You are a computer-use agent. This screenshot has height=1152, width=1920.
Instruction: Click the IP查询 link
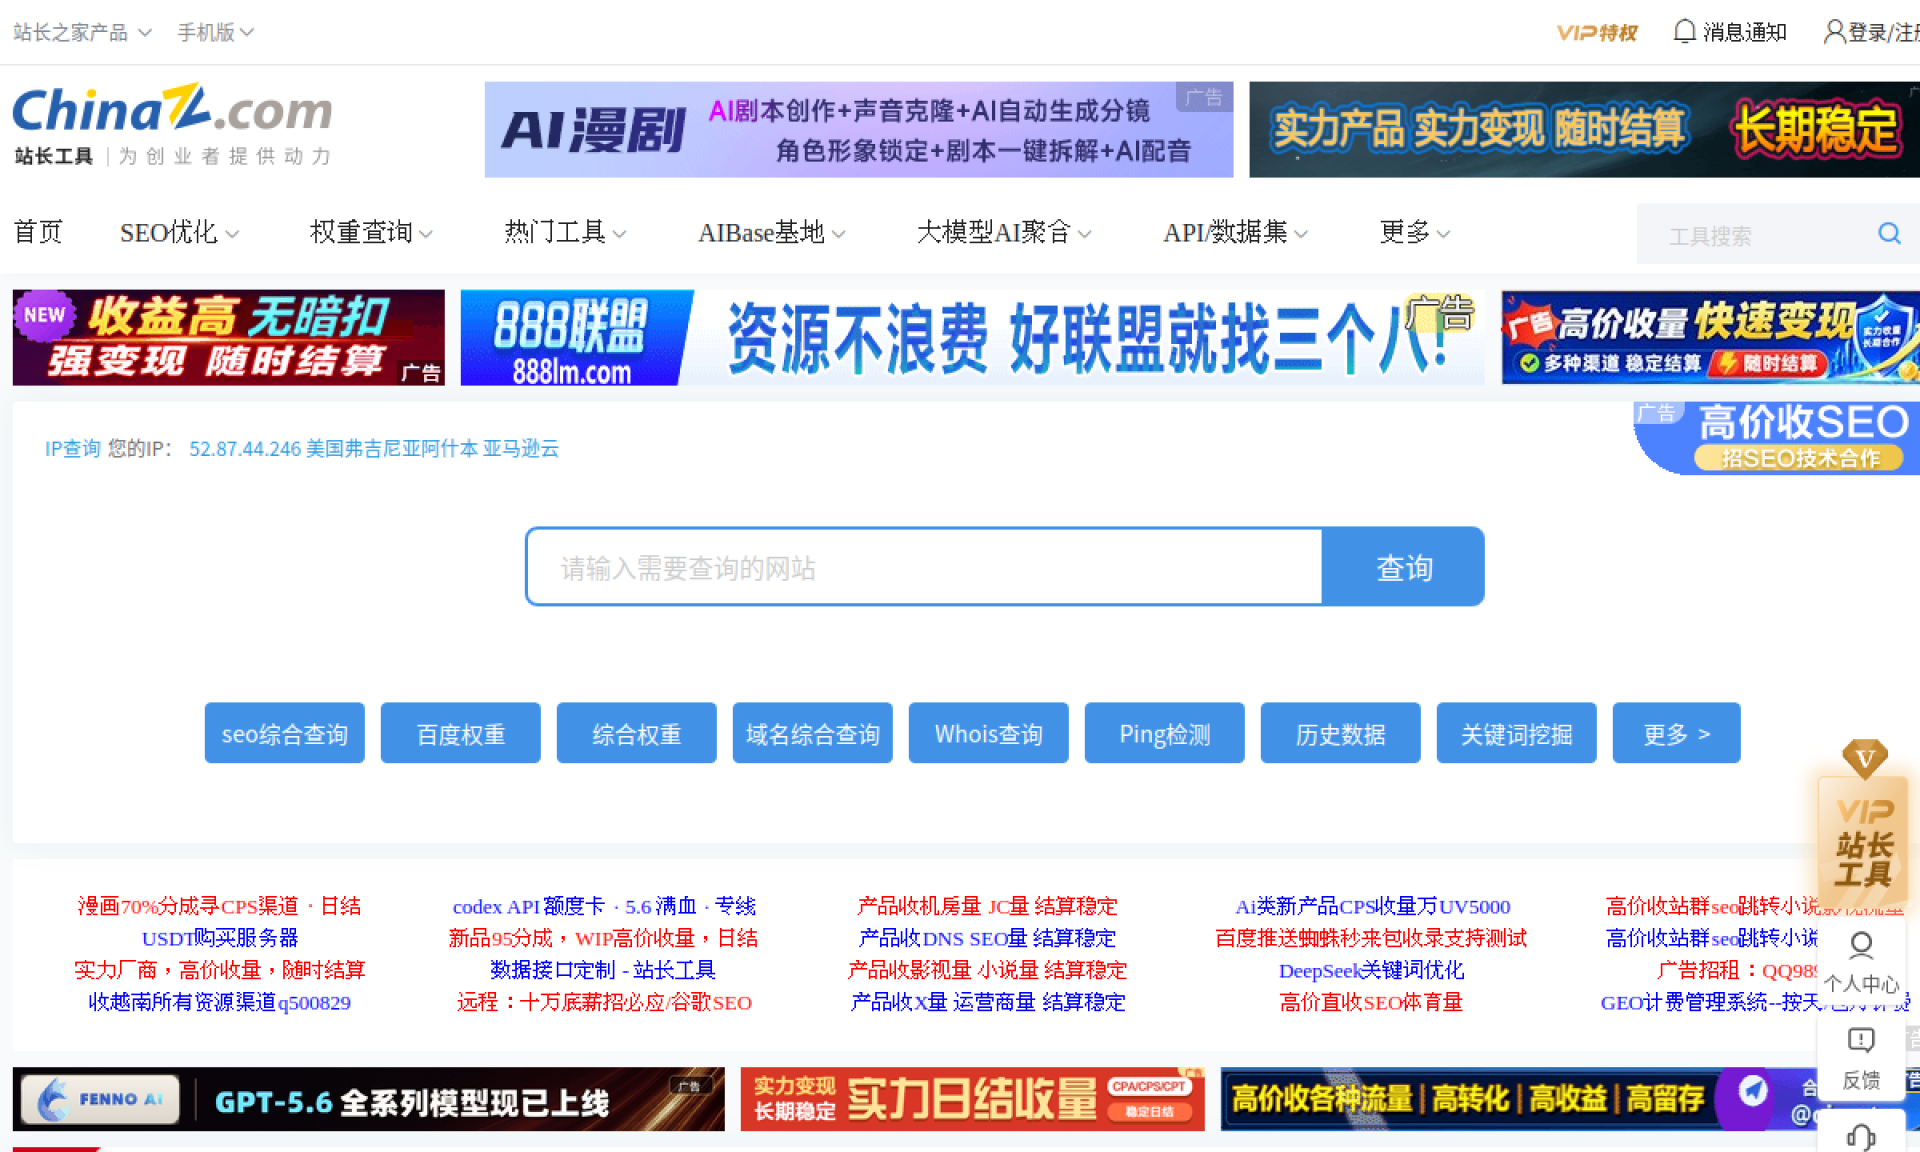pyautogui.click(x=72, y=449)
